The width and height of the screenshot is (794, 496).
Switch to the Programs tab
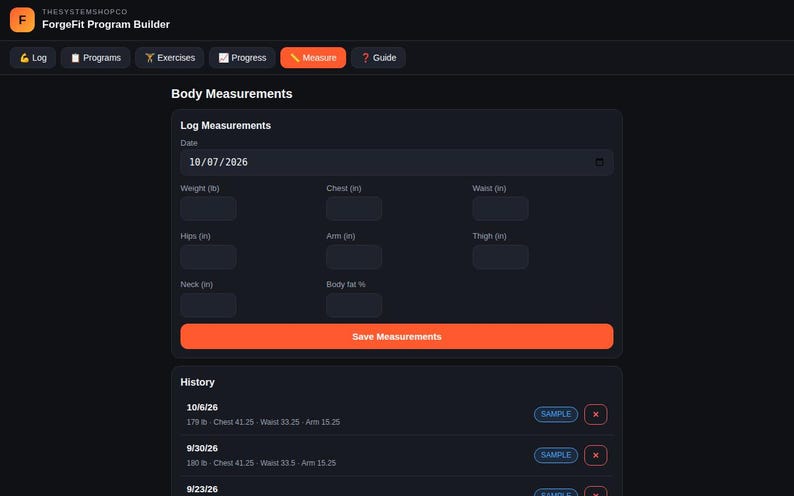(x=96, y=58)
